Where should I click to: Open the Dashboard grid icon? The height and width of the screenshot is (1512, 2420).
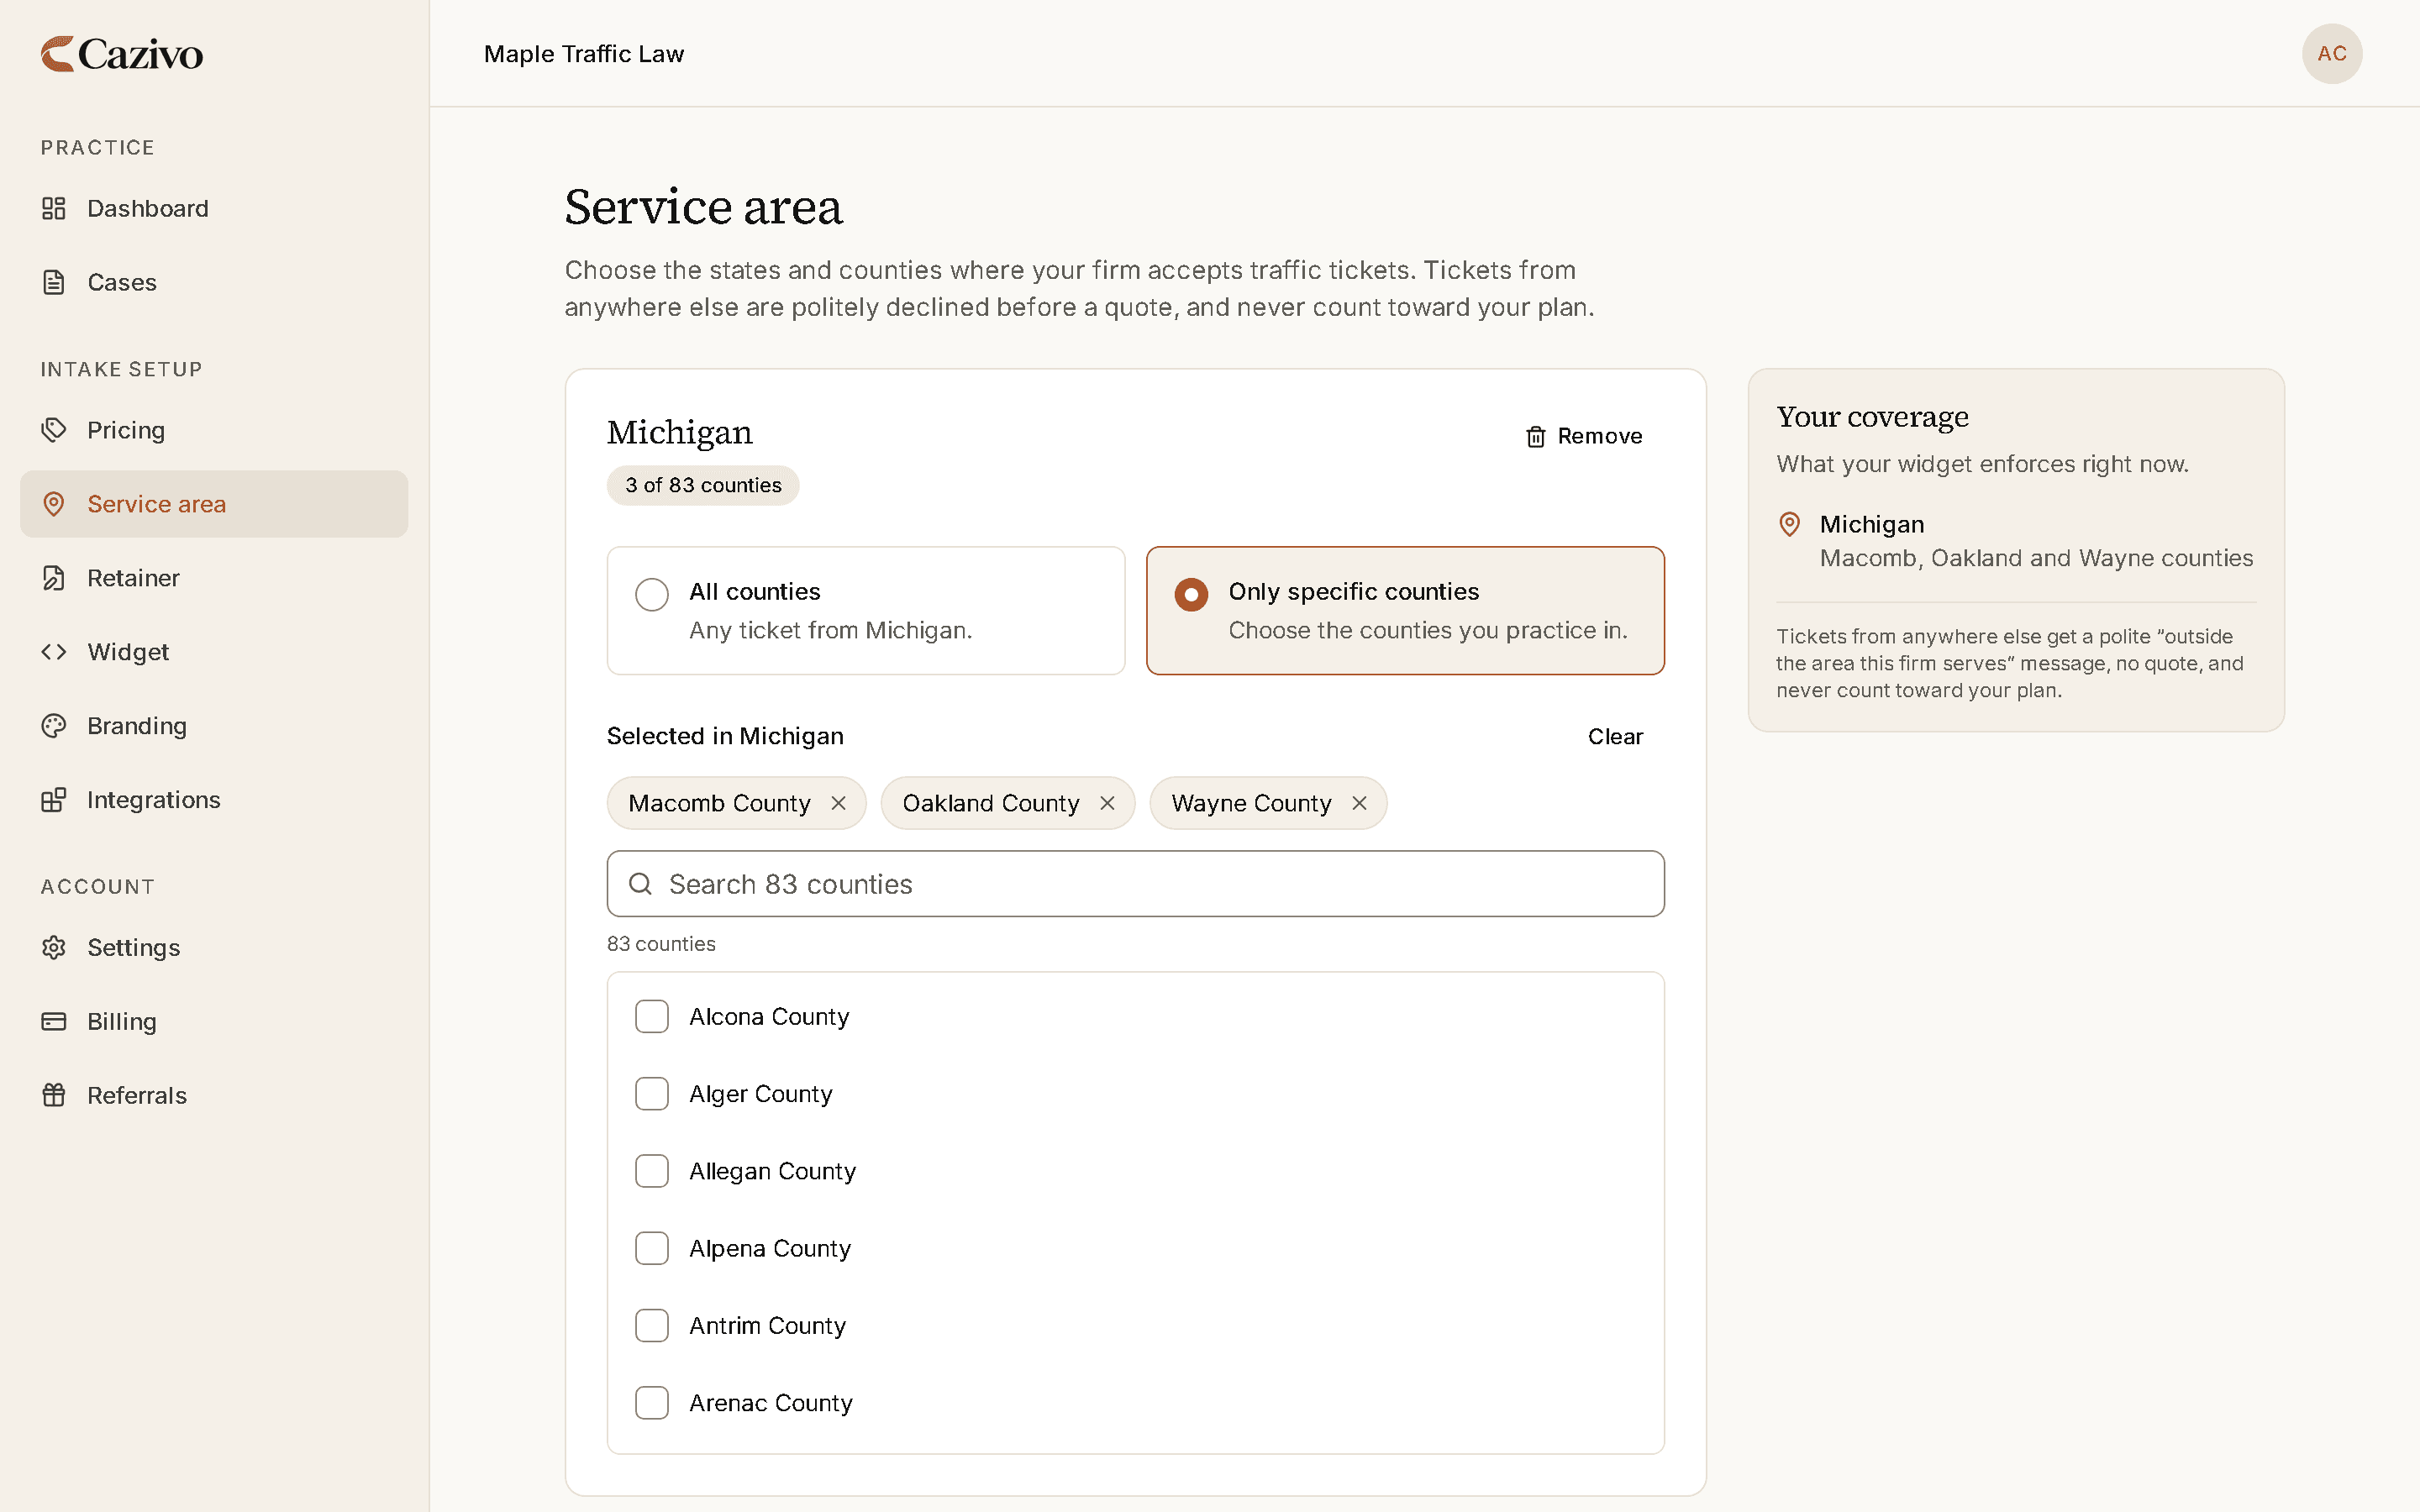[x=53, y=208]
